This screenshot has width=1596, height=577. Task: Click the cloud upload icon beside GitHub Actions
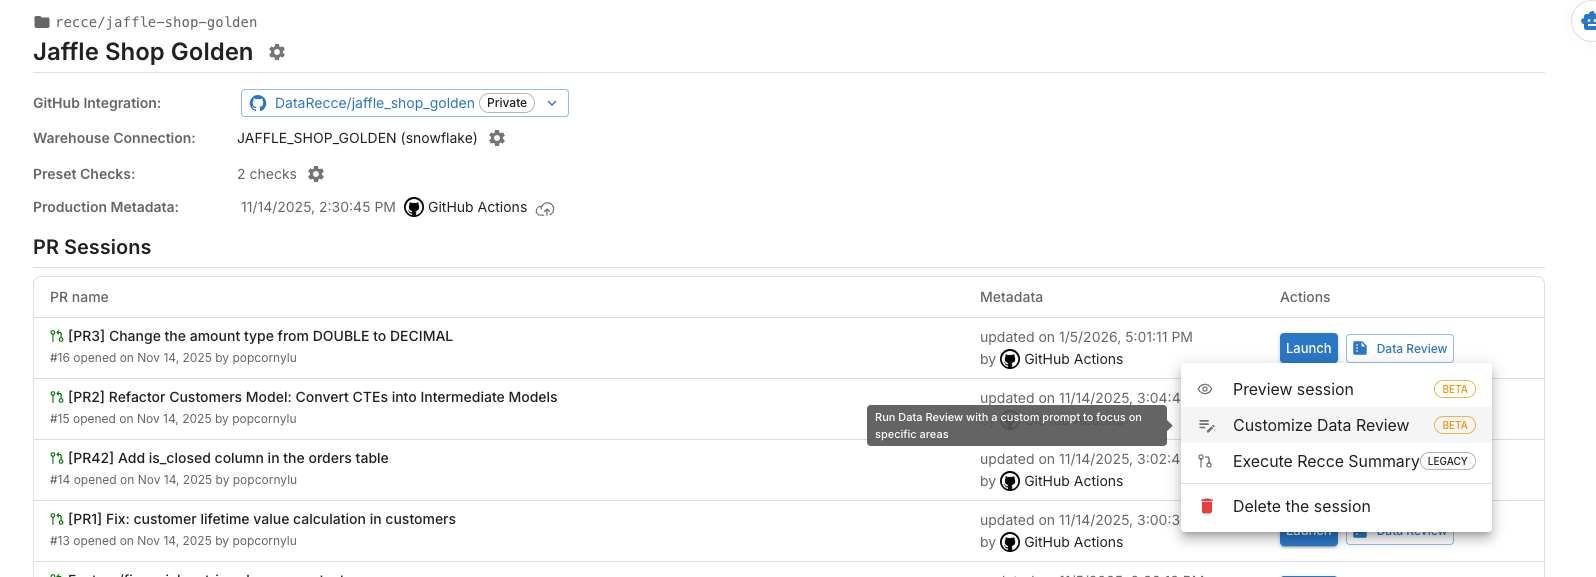coord(545,209)
